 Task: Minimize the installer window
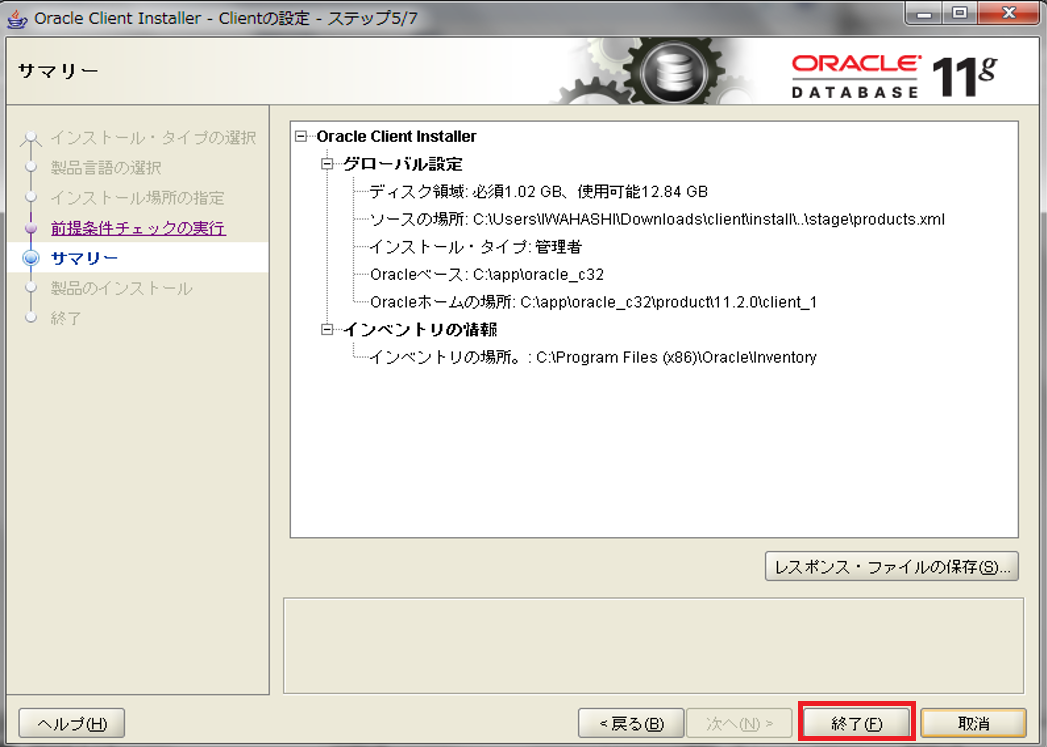[x=924, y=13]
